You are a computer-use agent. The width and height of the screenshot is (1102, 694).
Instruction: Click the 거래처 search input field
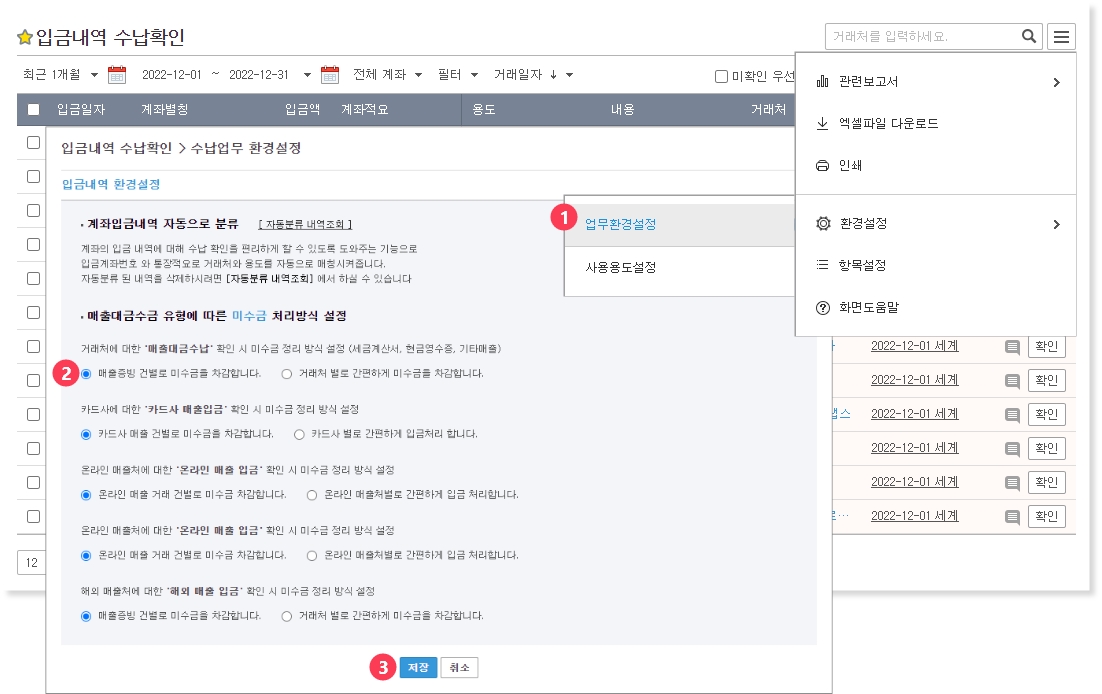[920, 37]
